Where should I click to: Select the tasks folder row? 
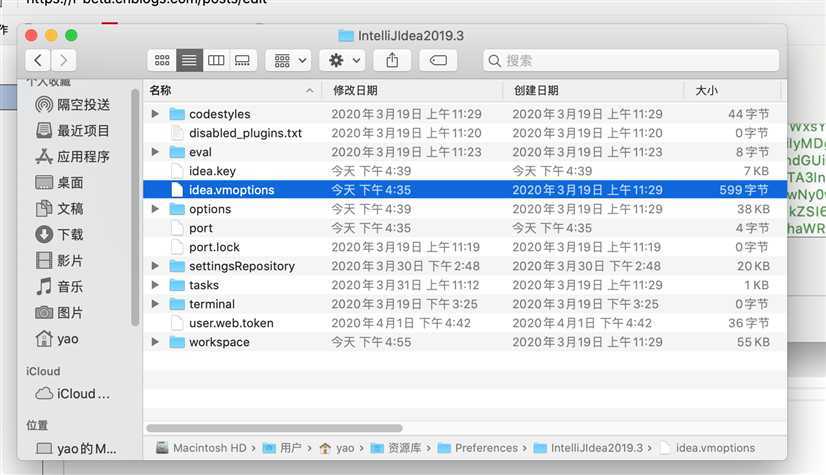click(465, 285)
